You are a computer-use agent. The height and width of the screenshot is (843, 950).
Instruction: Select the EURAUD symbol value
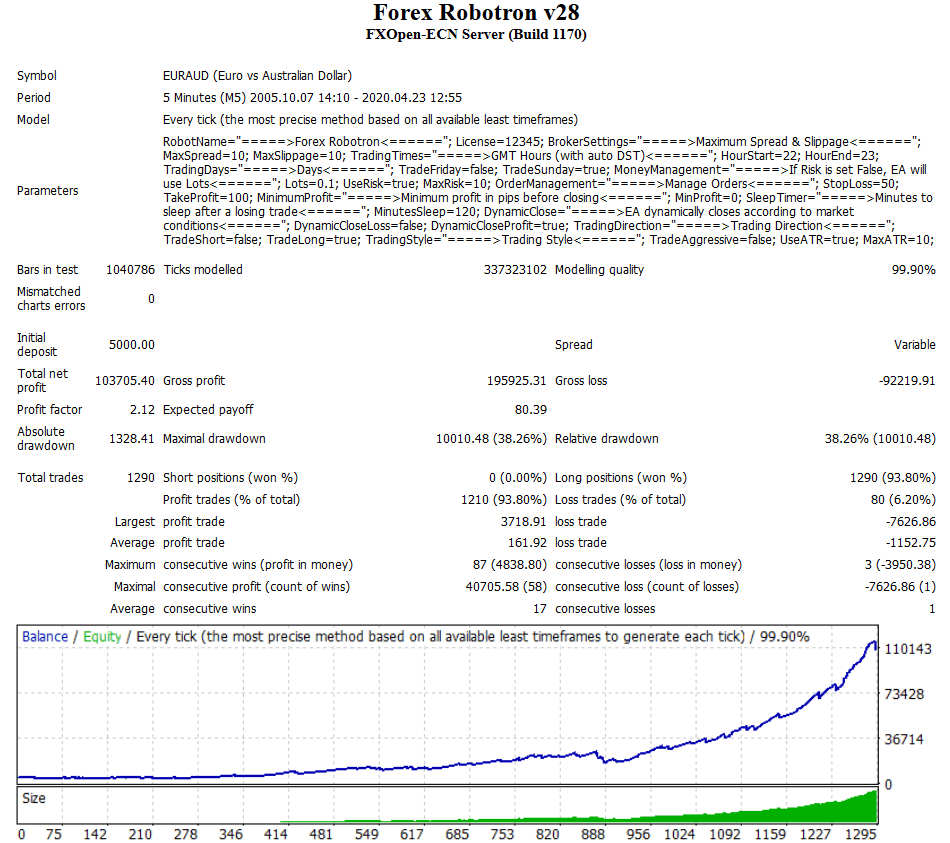[257, 76]
